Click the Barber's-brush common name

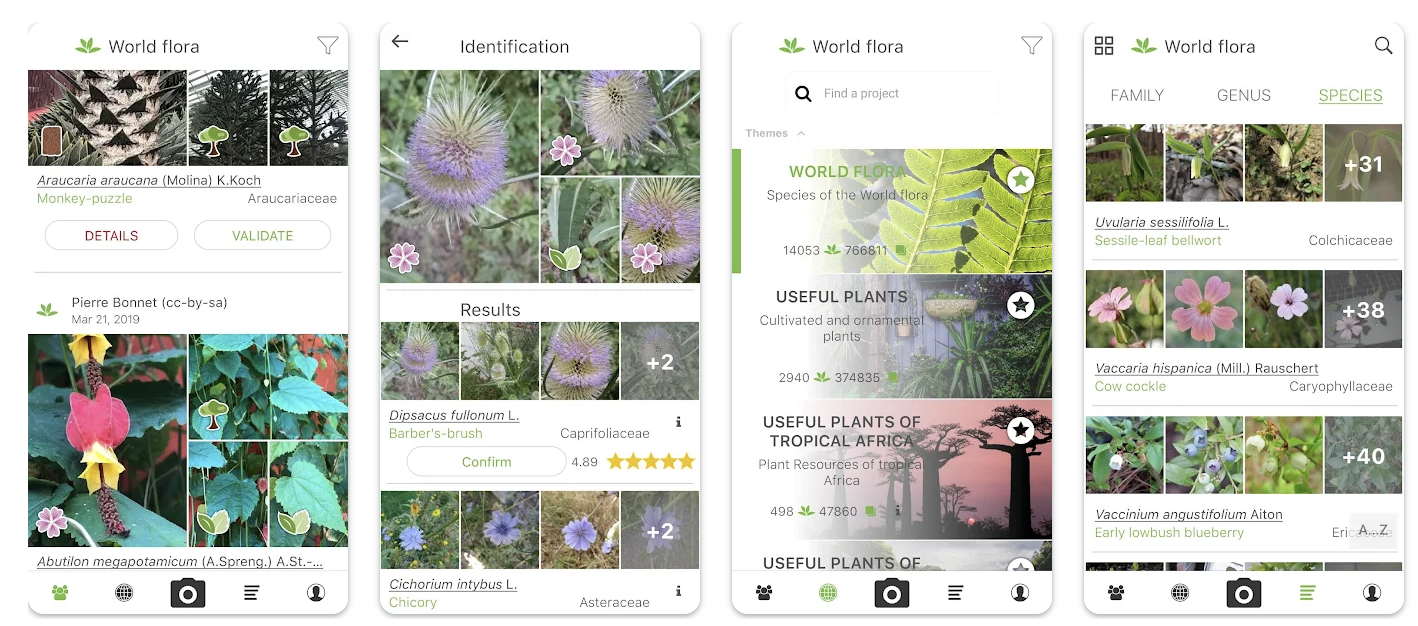tap(435, 433)
